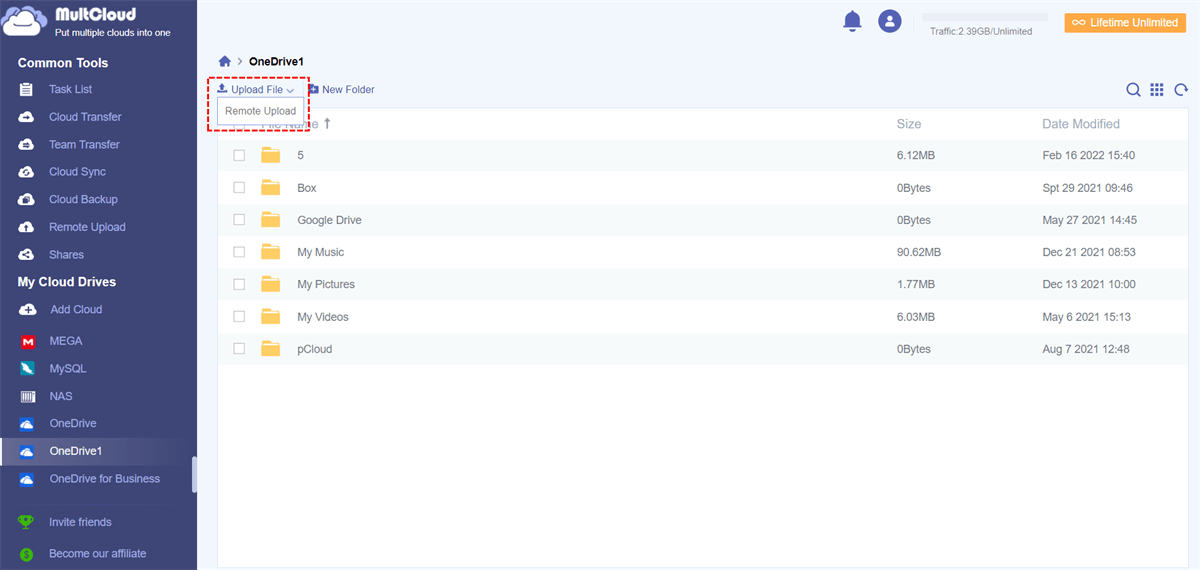Click the Date Modified column header
1200x570 pixels.
coord(1081,124)
